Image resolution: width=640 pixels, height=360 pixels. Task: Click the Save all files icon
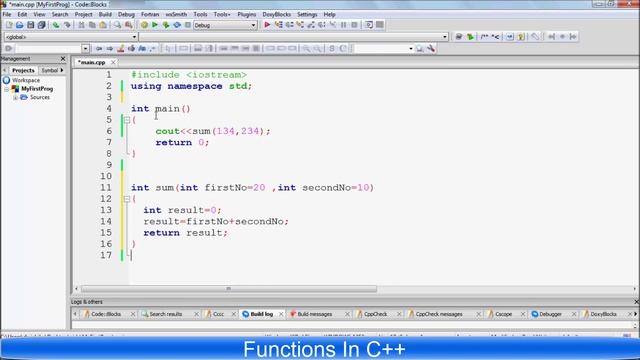pyautogui.click(x=41, y=25)
